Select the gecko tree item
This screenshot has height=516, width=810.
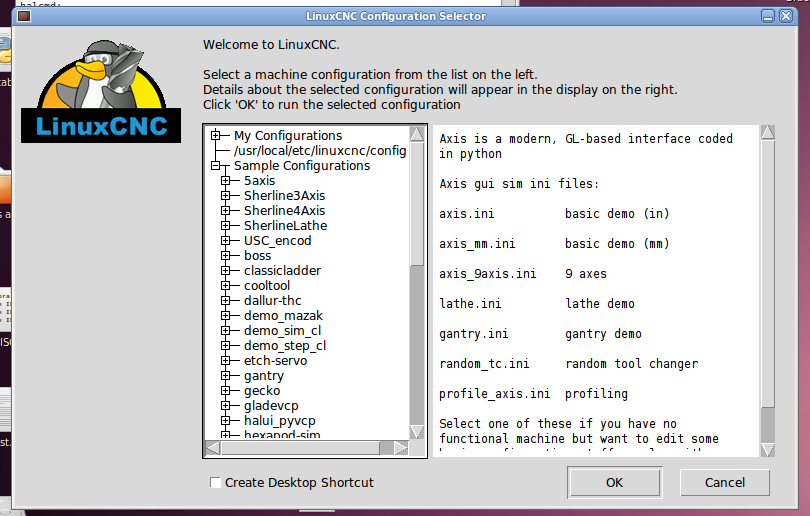point(262,391)
